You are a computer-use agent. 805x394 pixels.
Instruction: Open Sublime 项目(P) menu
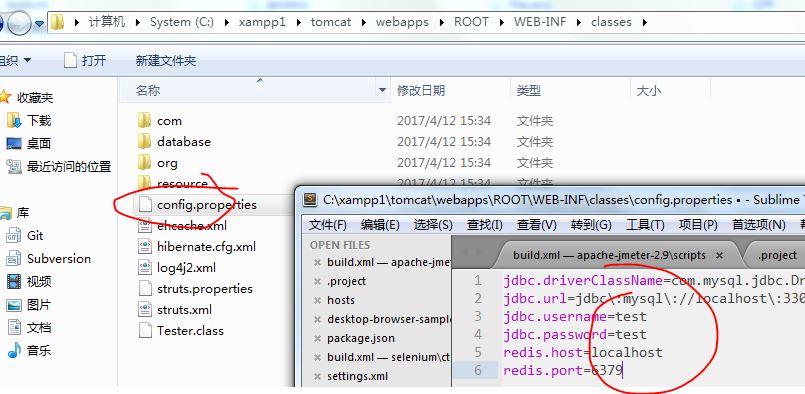coord(698,224)
